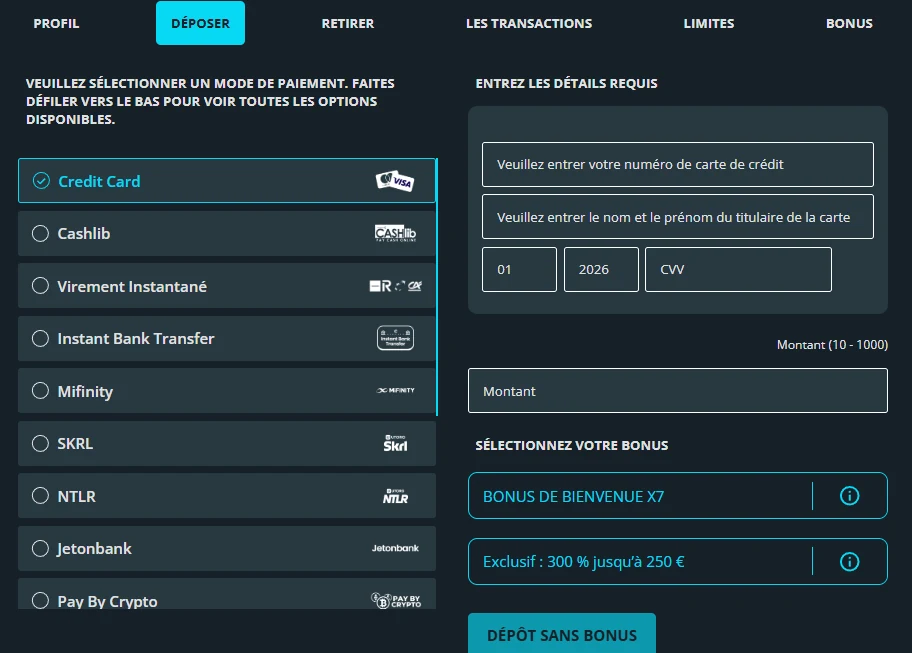Go to the Retirer tab
Screen dimensions: 912x653
coord(348,23)
